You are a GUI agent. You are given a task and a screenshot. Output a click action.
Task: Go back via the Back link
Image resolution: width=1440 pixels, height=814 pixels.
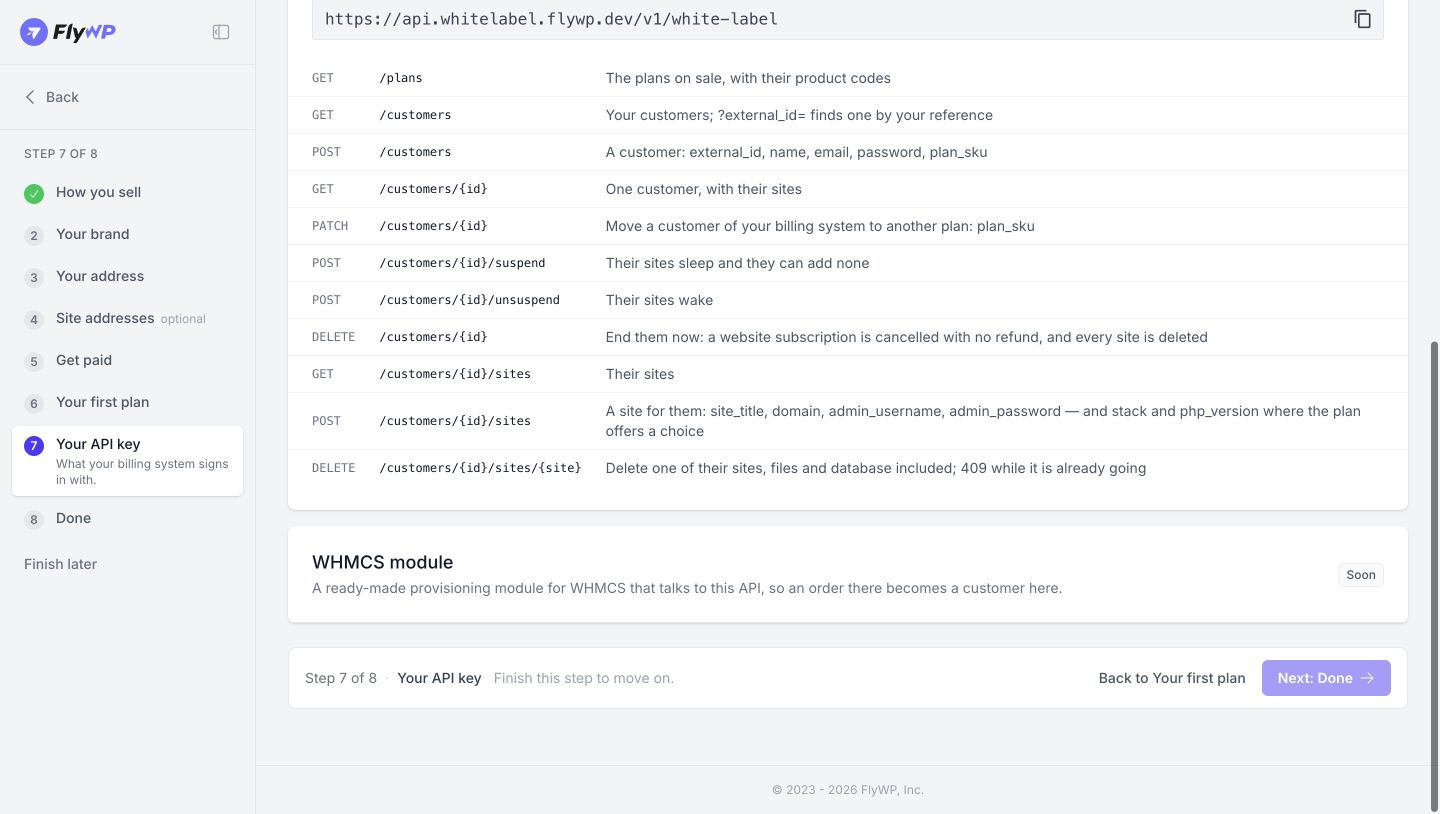pos(51,97)
